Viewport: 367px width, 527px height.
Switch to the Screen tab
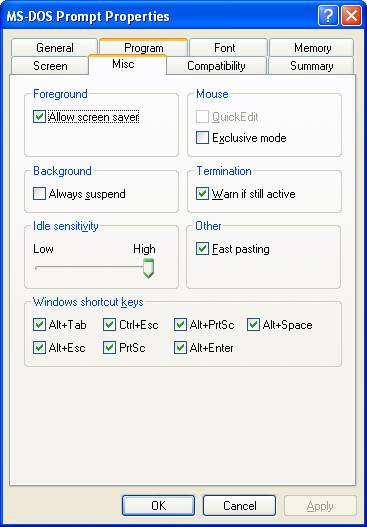(x=50, y=66)
